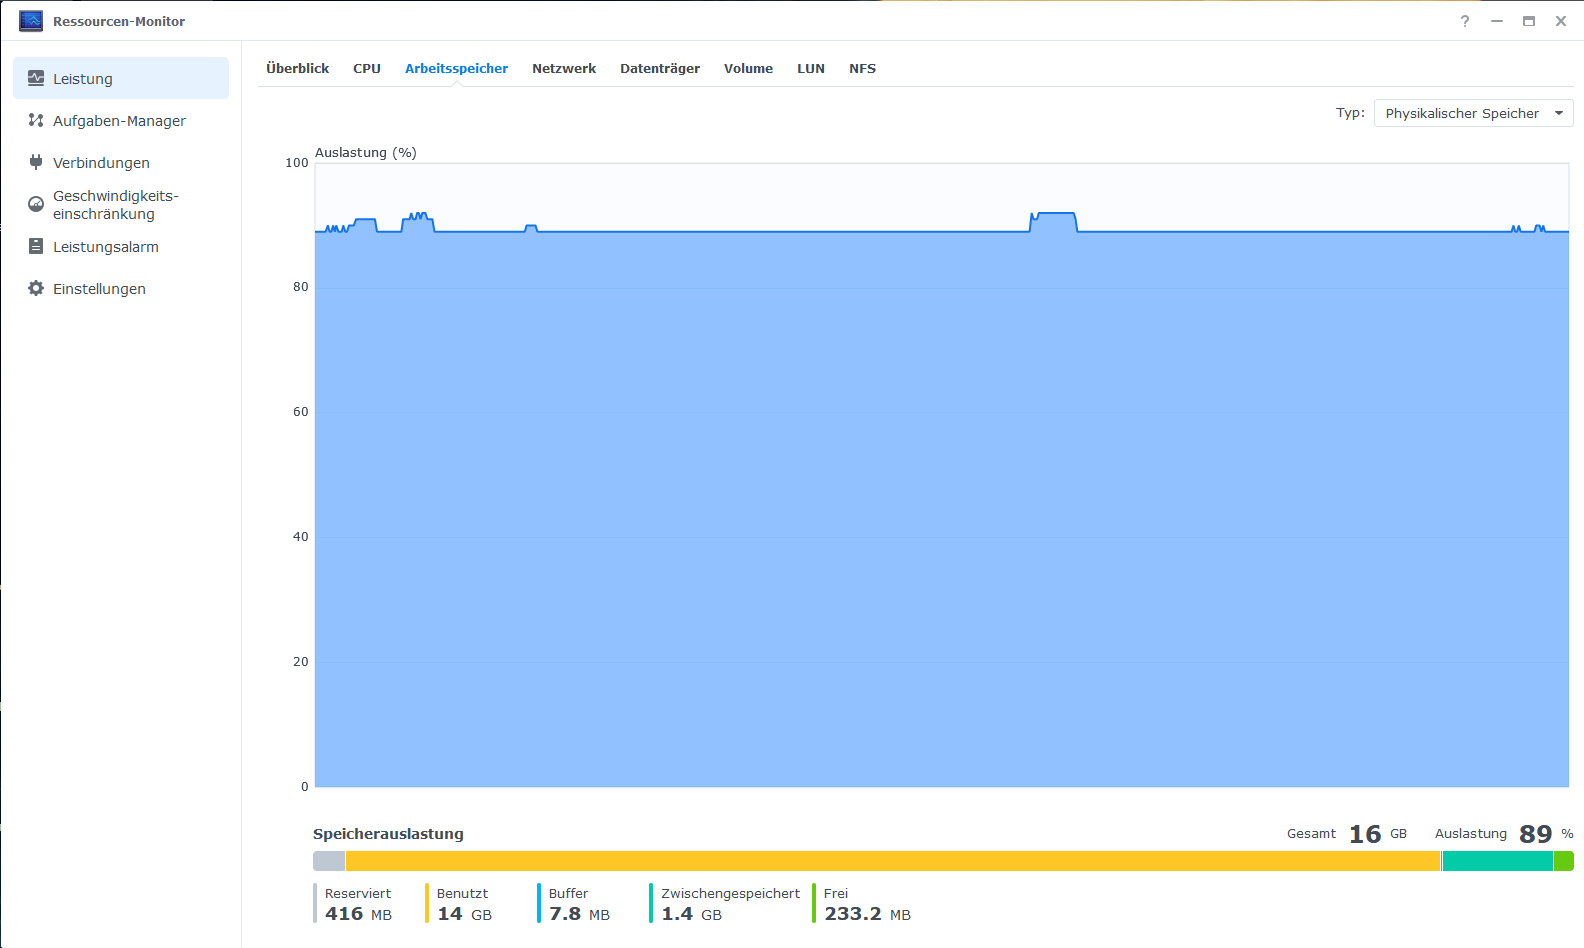Click the Geschwindigkeitseinschränkung gauge icon
Image resolution: width=1584 pixels, height=948 pixels.
(x=36, y=204)
